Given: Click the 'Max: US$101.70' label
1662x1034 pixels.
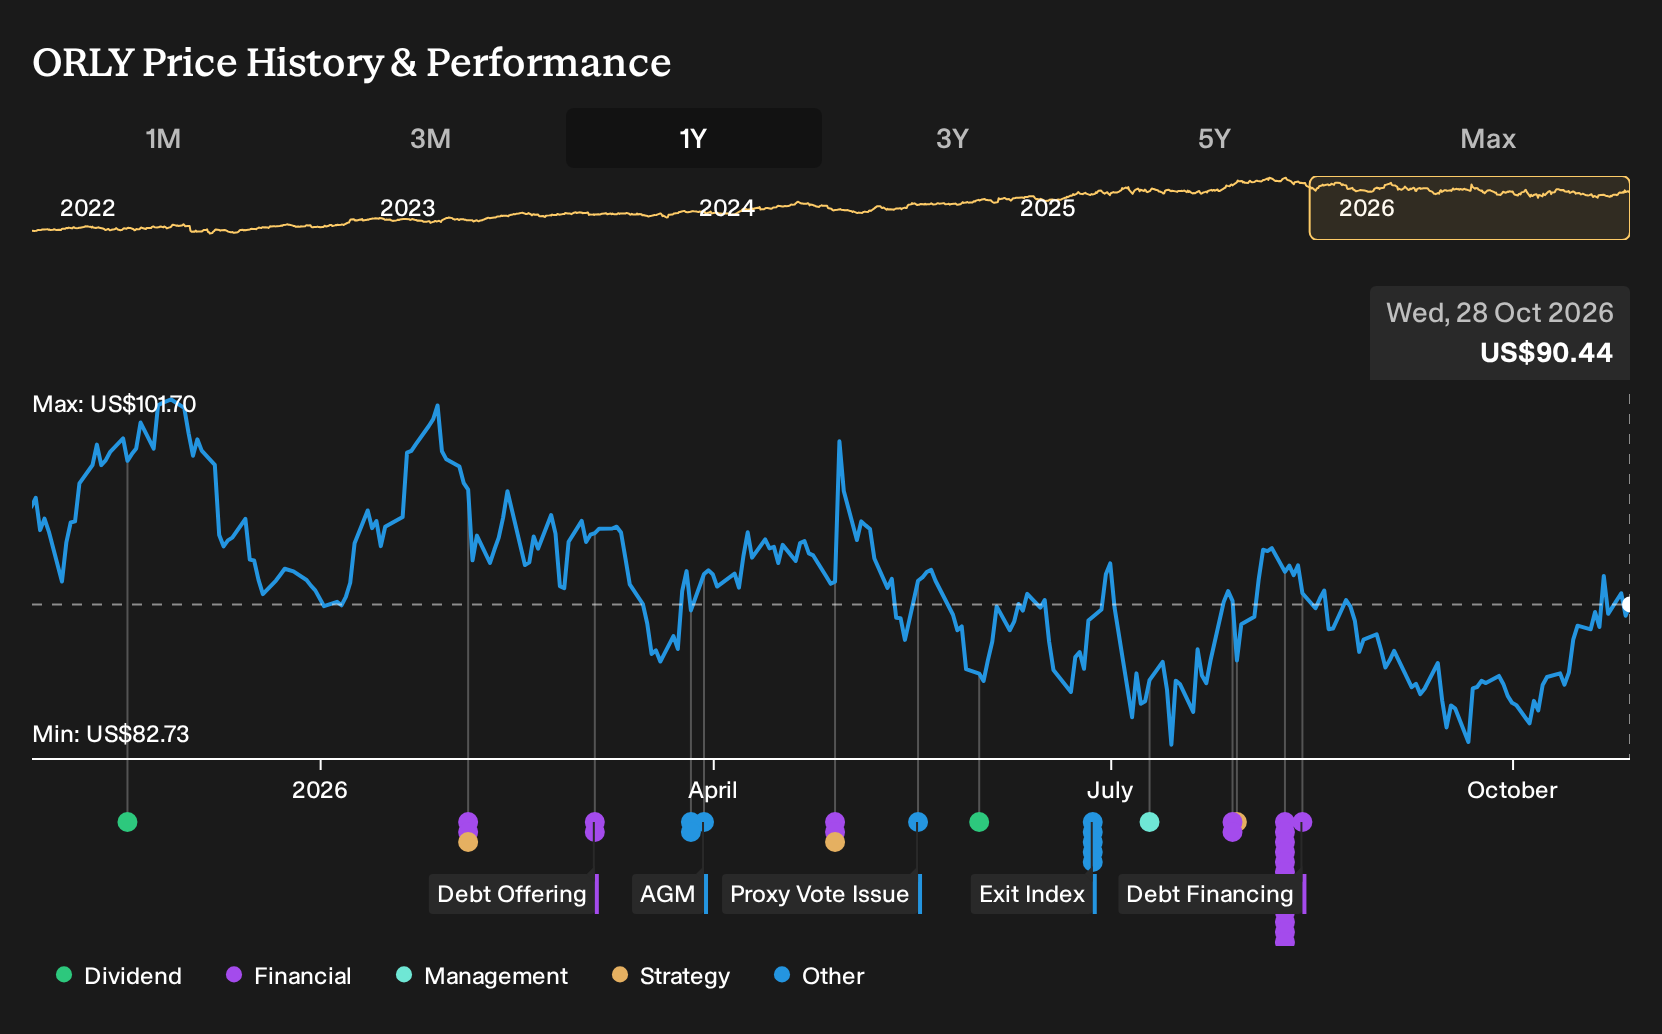Looking at the screenshot, I should 114,404.
